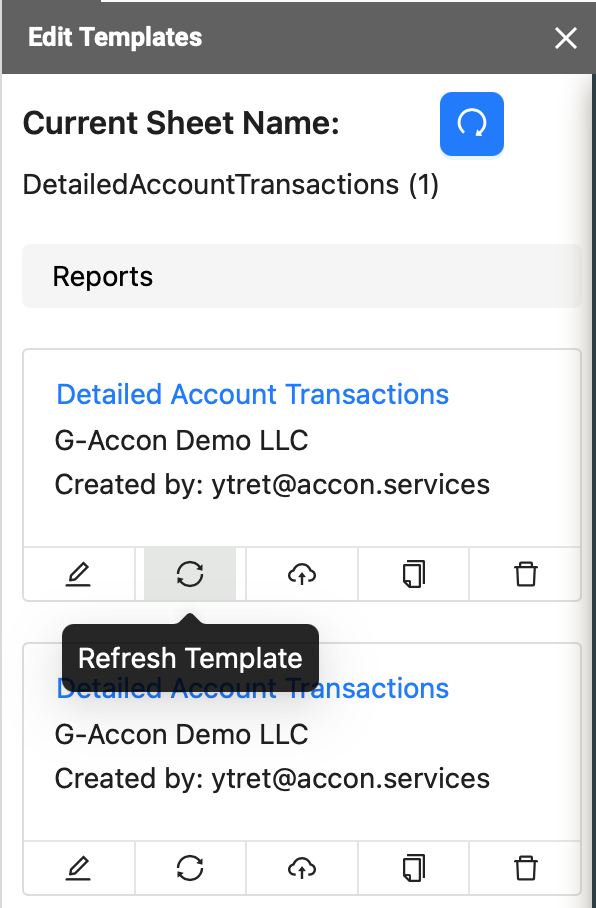Viewport: 596px width, 908px height.
Task: Duplicate the first template with copy icon
Action: 414,574
